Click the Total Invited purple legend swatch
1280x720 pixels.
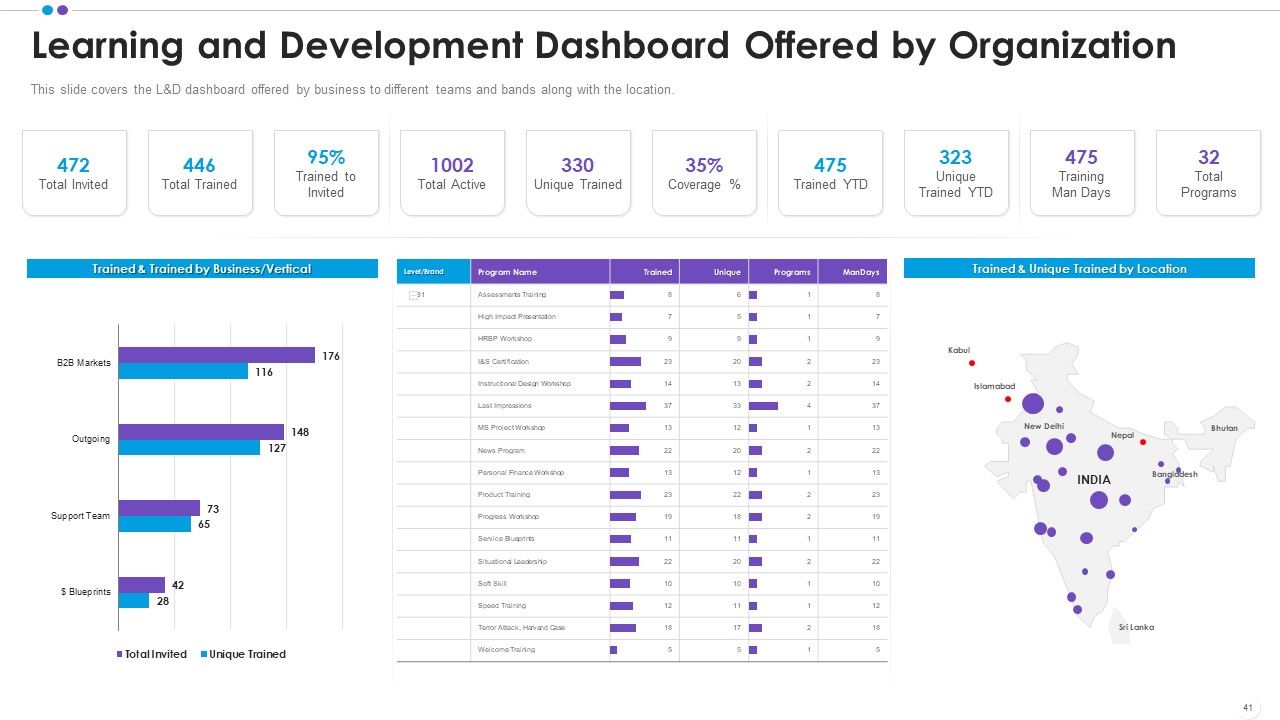(x=120, y=654)
